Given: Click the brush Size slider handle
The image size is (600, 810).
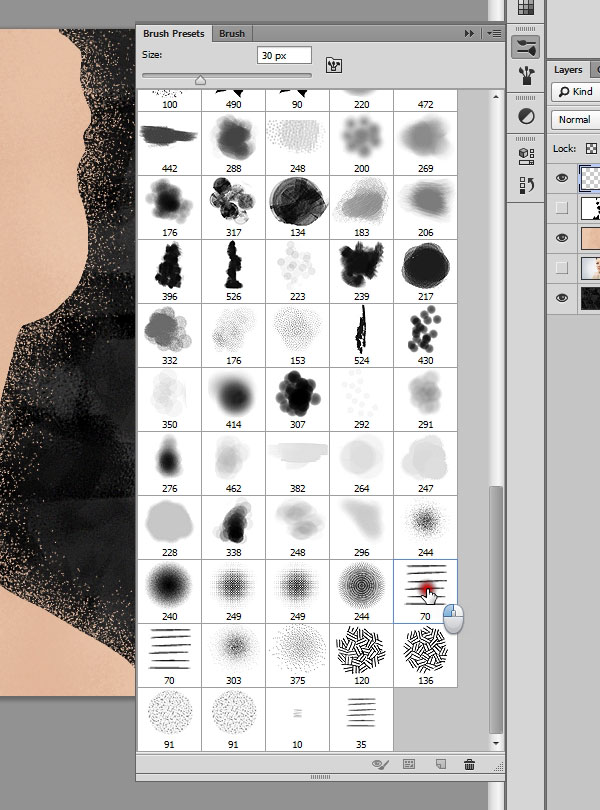Looking at the screenshot, I should 200,80.
